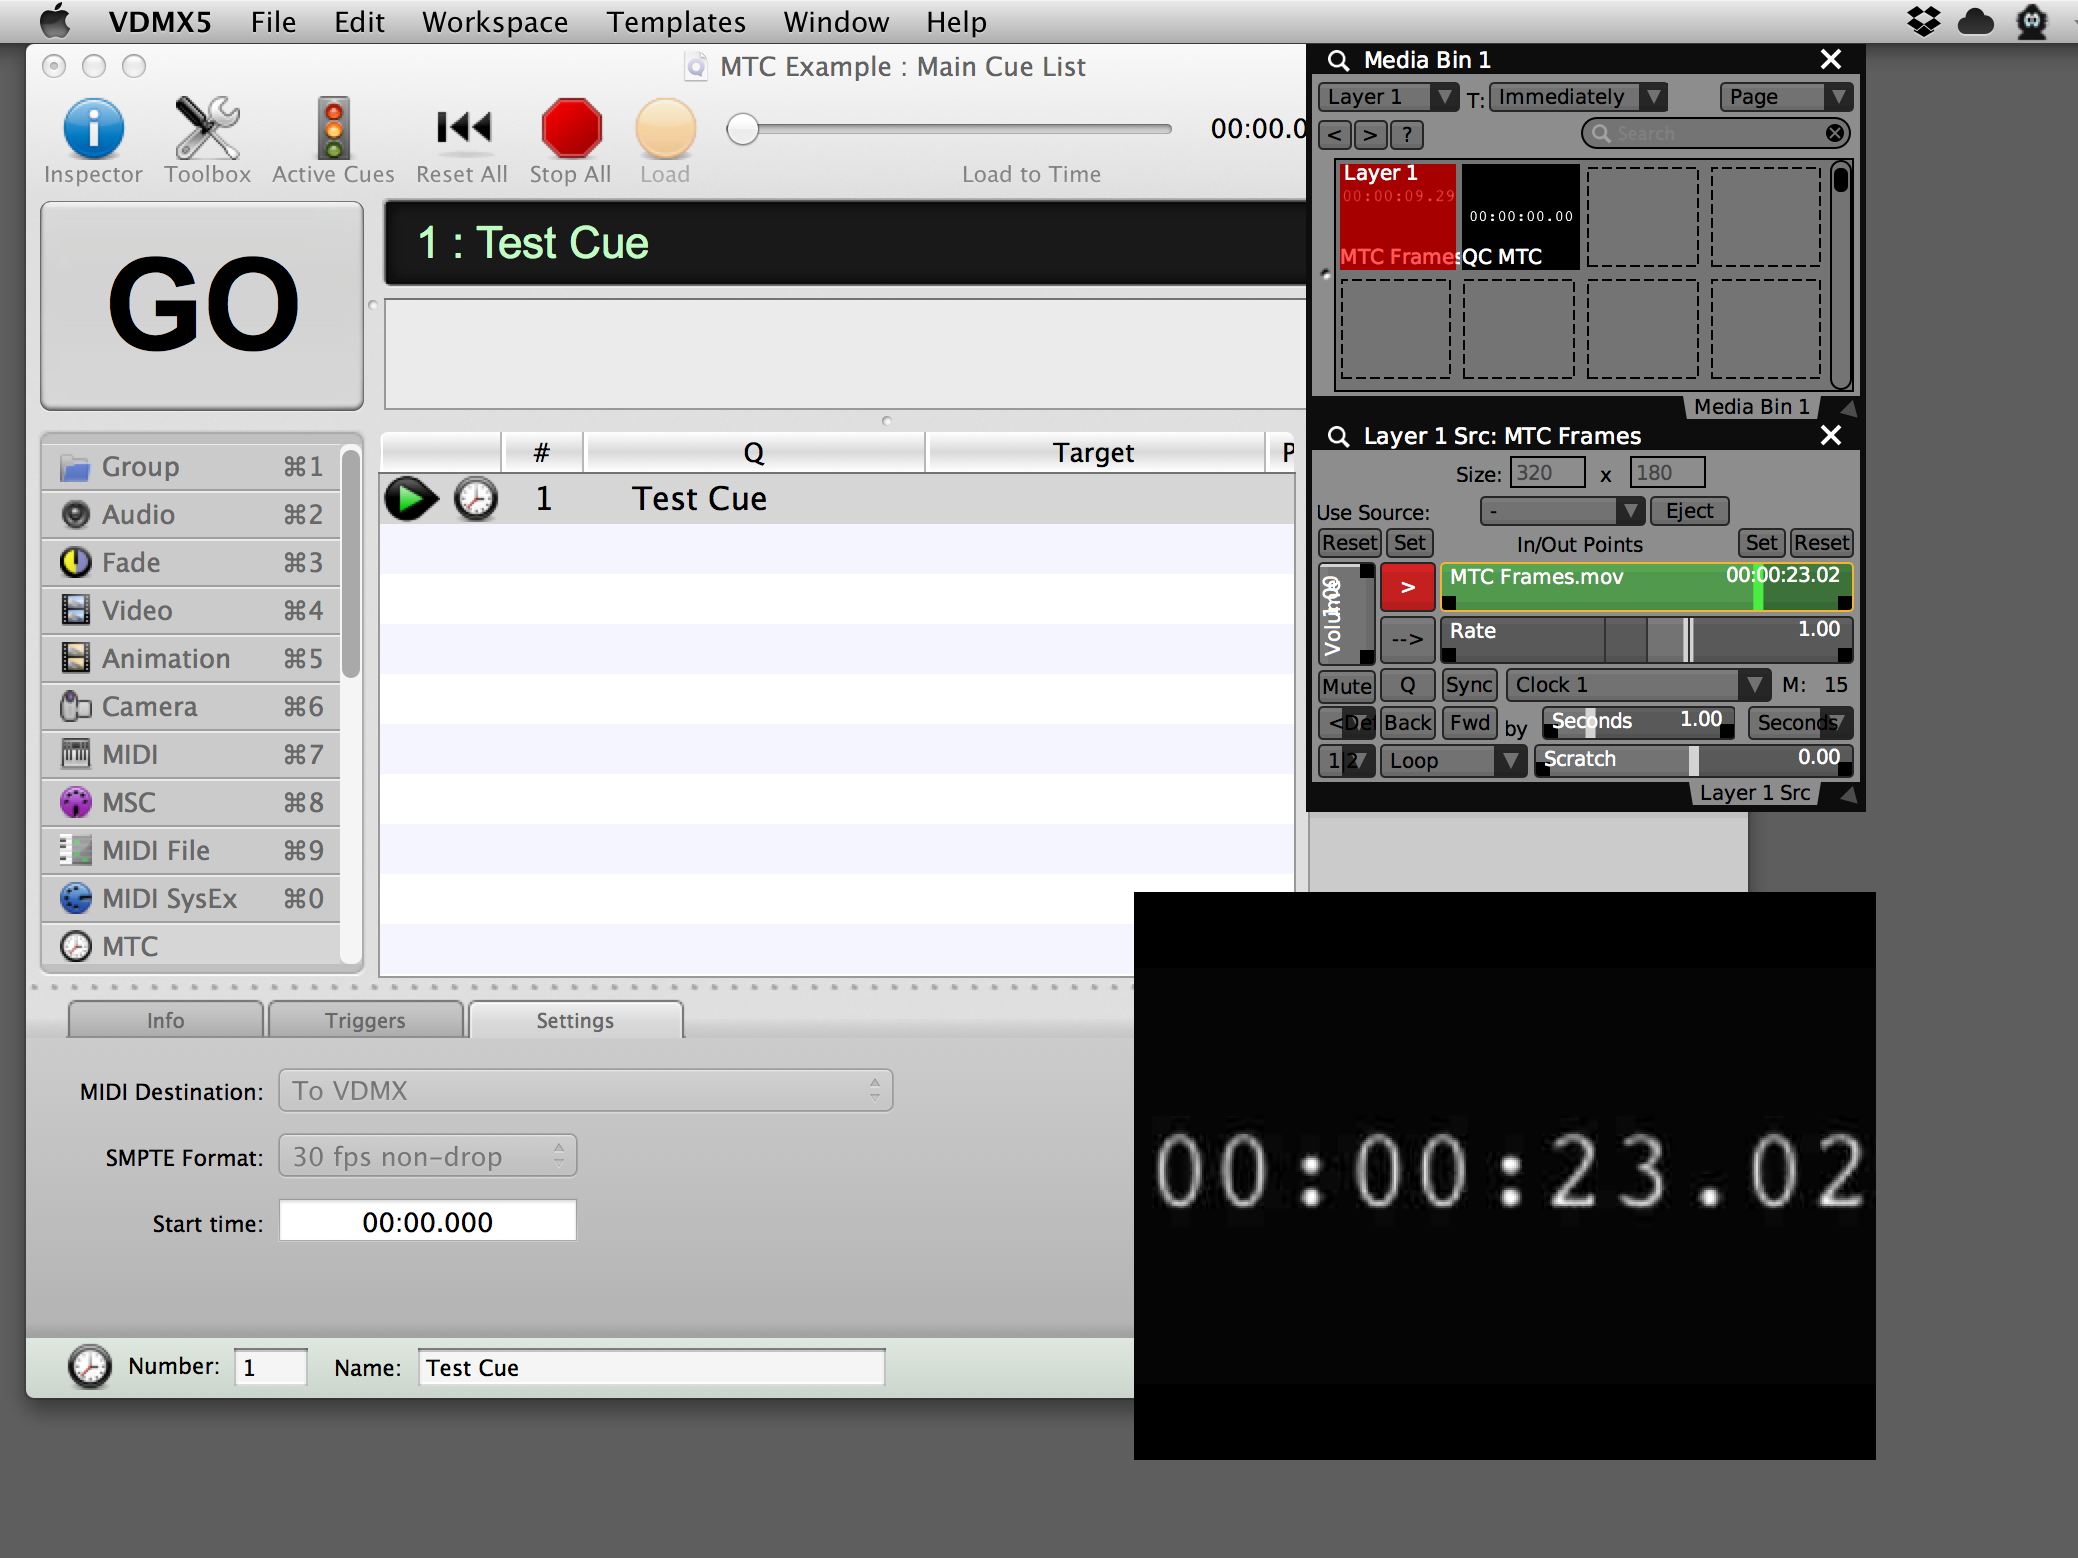Click green play arrow on Test Cue row
2078x1558 pixels.
coord(411,499)
